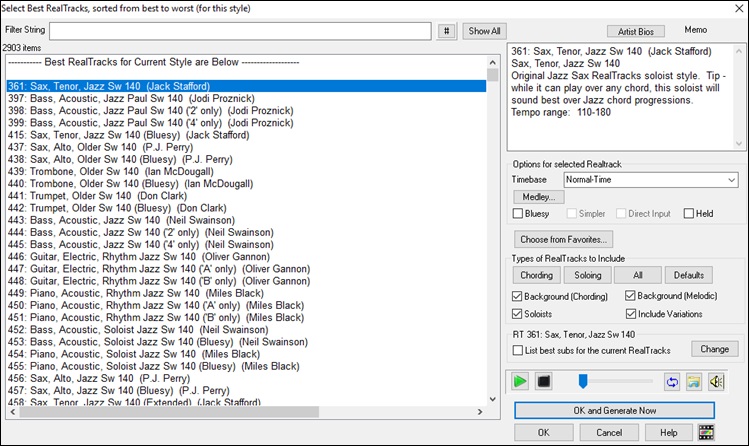Open Choose from Favorites...
Image resolution: width=749 pixels, height=446 pixels.
coord(564,239)
